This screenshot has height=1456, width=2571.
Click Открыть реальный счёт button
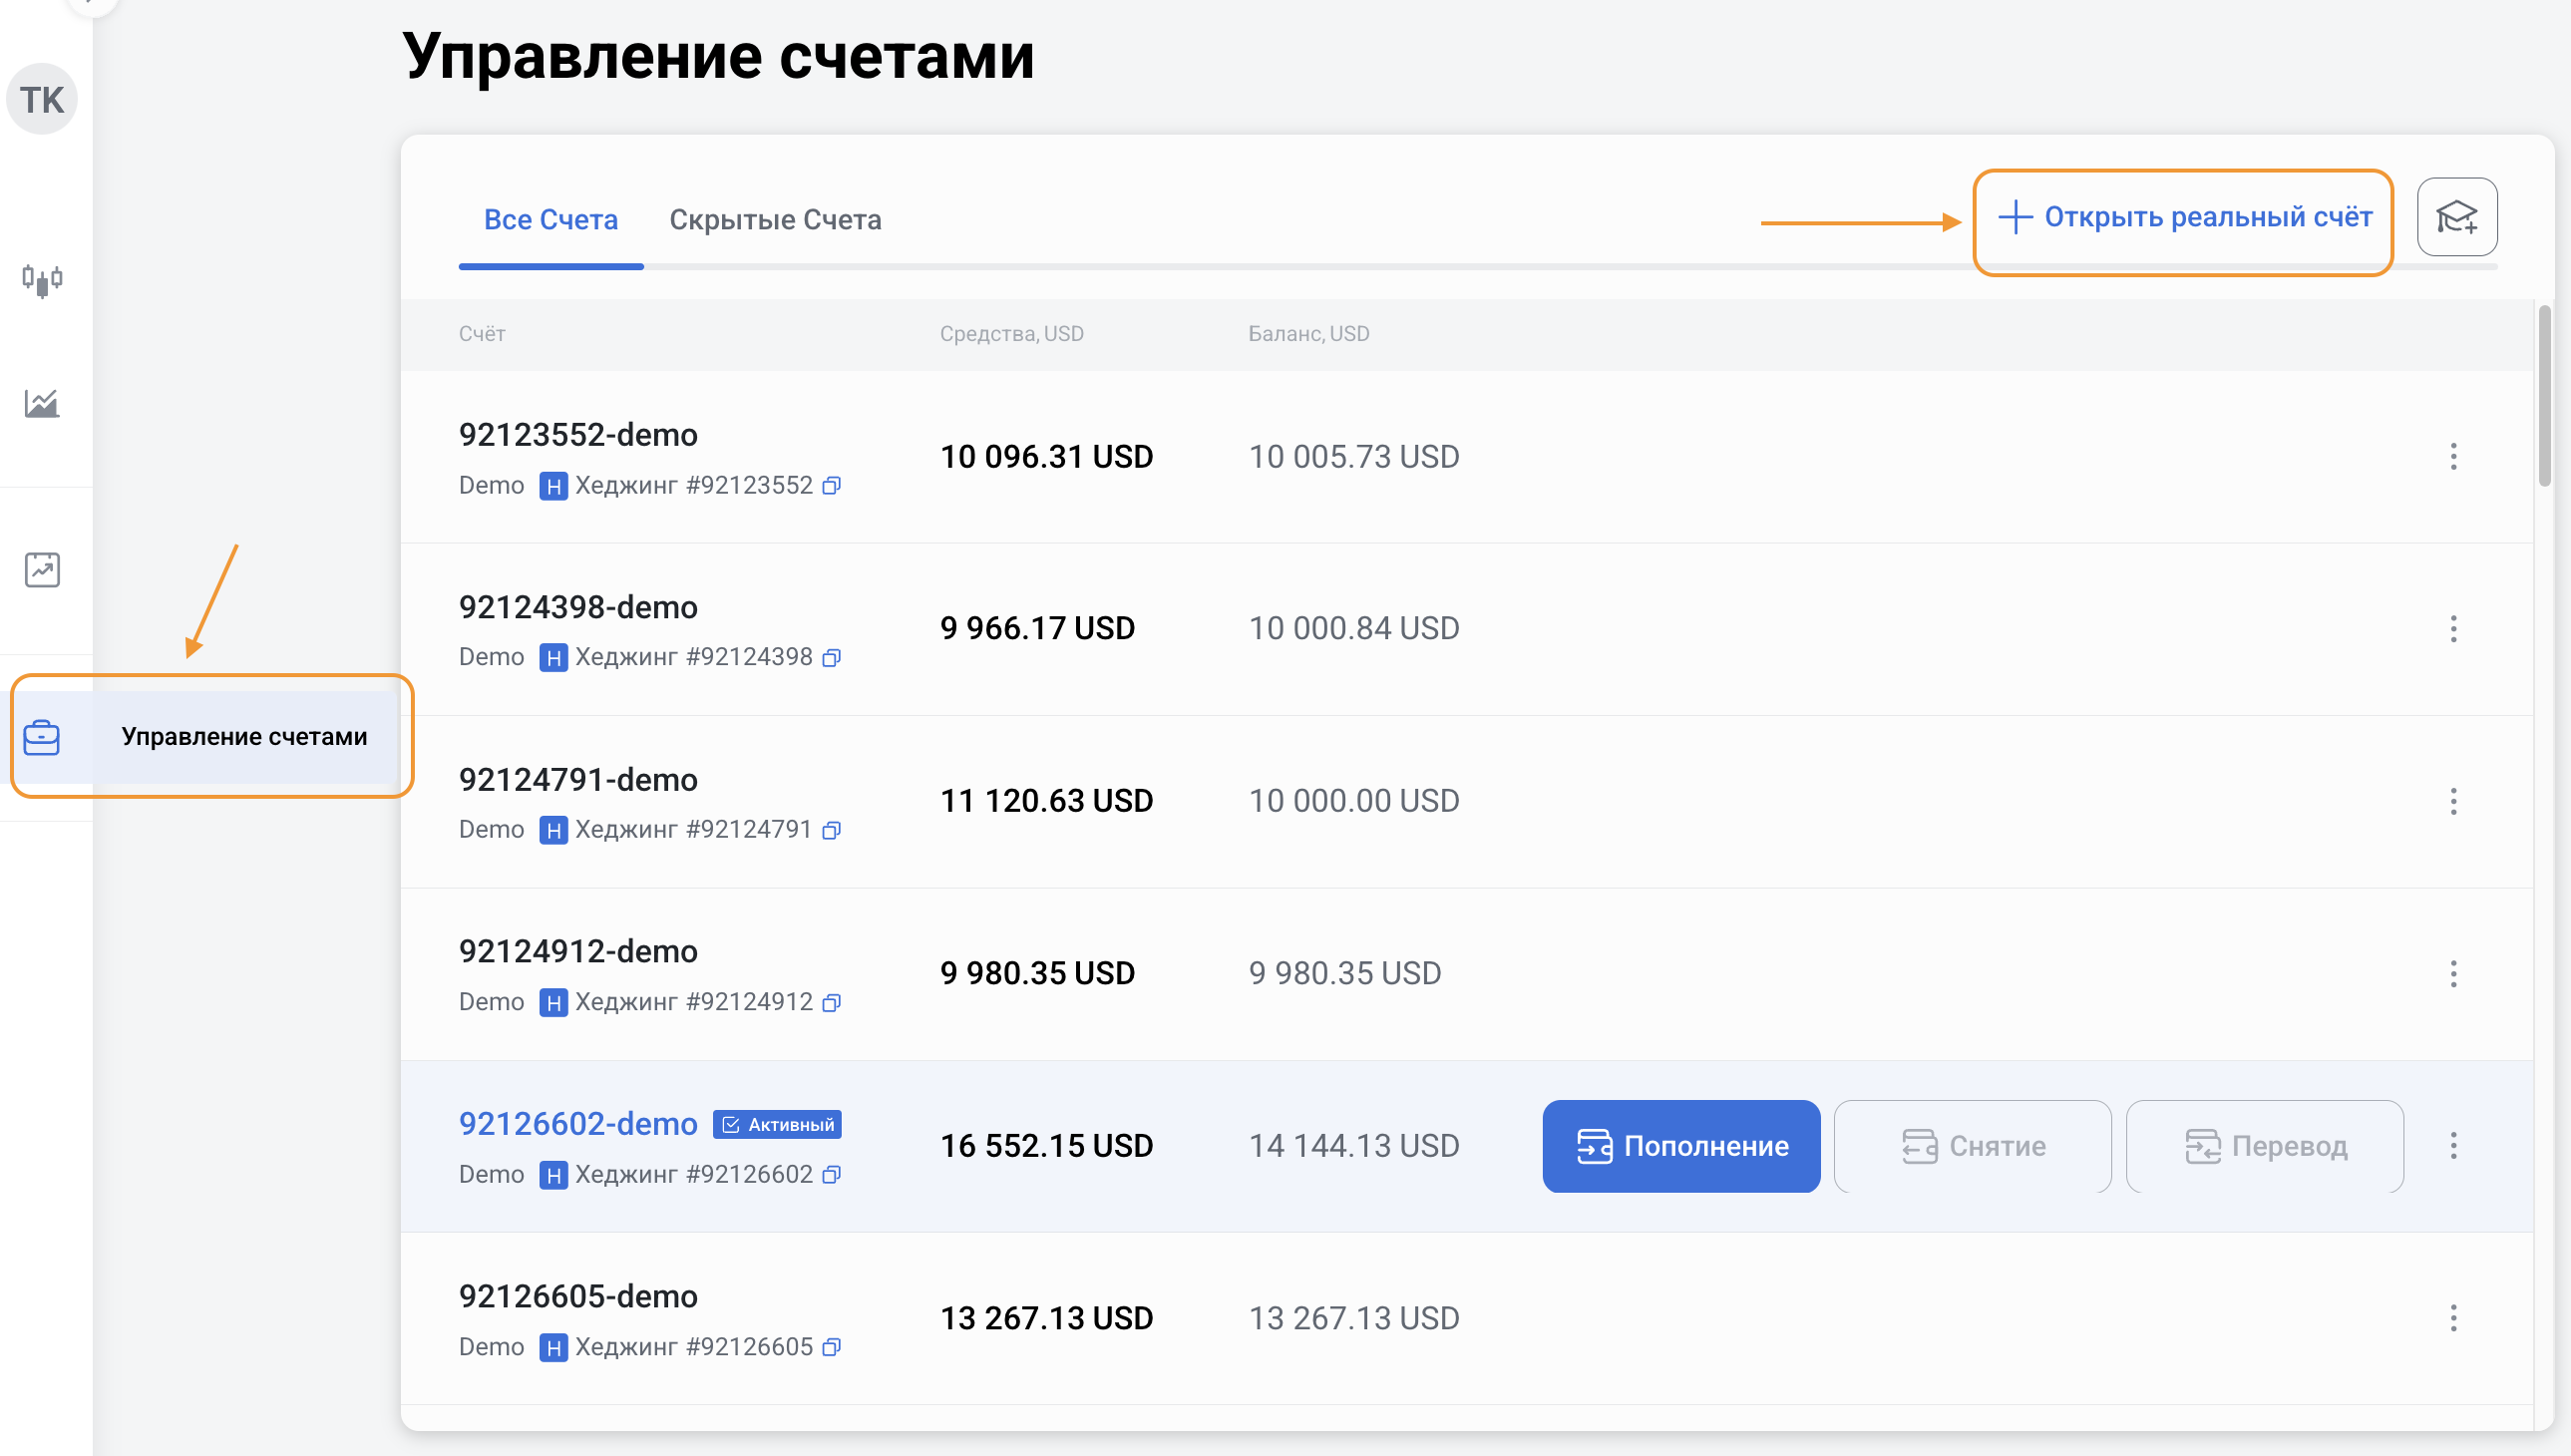[x=2184, y=217]
